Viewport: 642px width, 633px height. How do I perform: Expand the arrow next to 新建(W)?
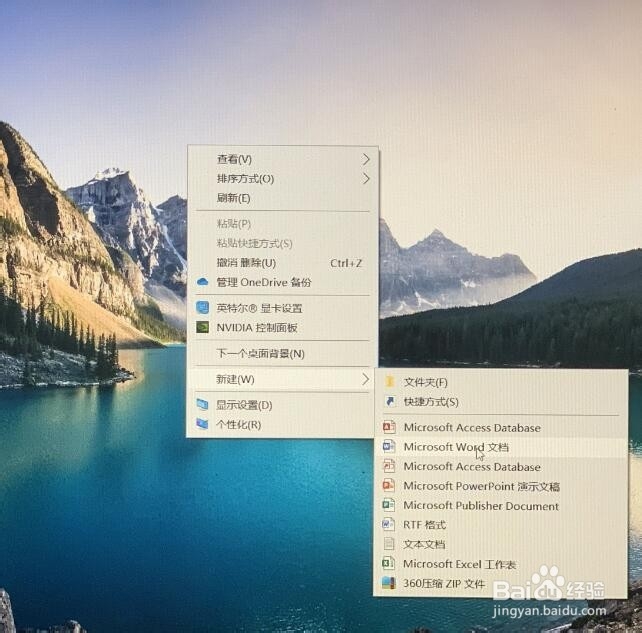pyautogui.click(x=365, y=380)
